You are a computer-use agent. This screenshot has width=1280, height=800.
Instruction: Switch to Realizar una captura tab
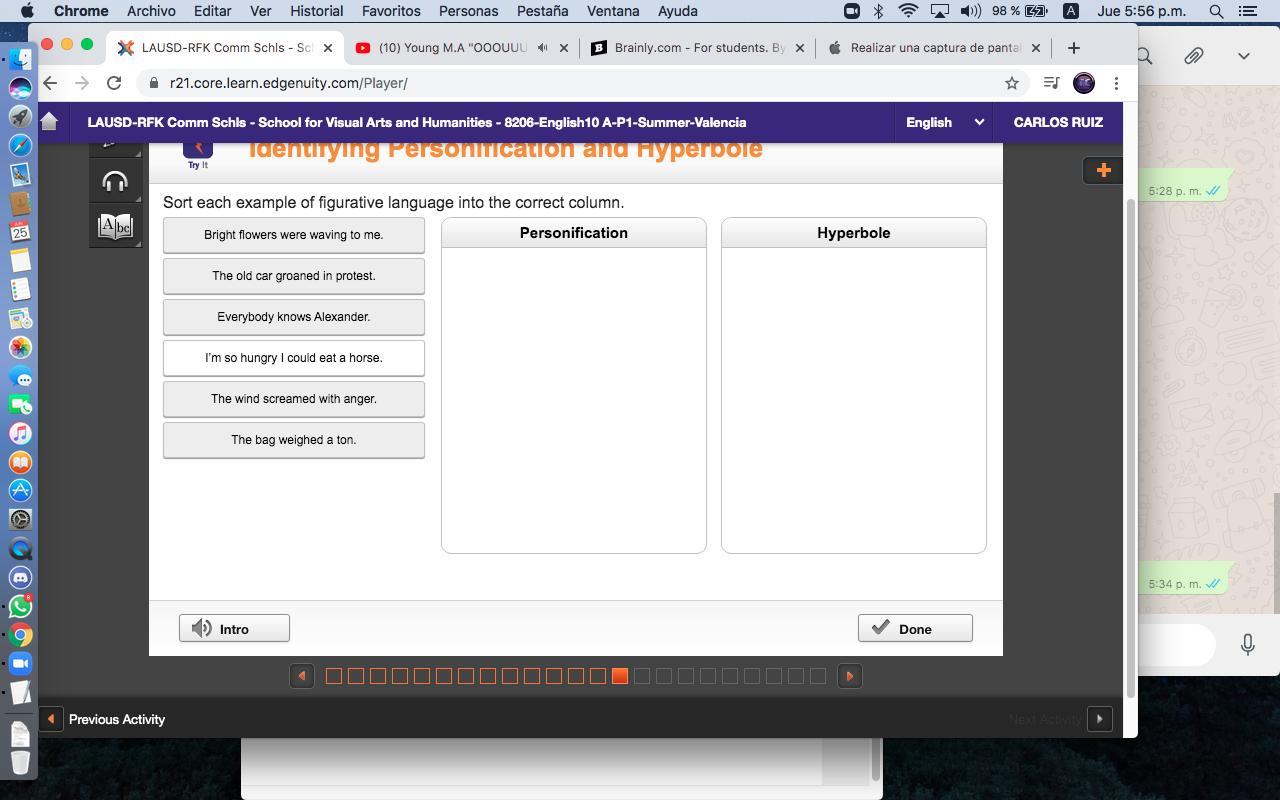tap(934, 47)
